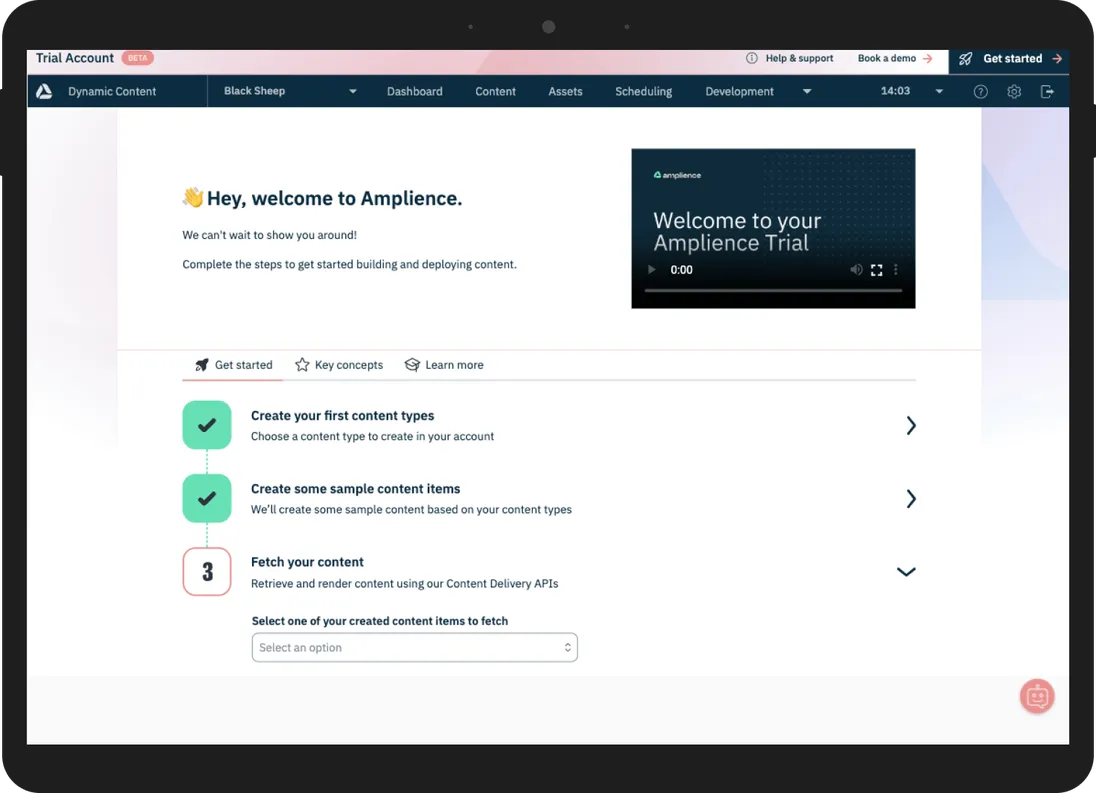Open the video fullscreen icon
Image resolution: width=1096 pixels, height=793 pixels.
pyautogui.click(x=877, y=270)
